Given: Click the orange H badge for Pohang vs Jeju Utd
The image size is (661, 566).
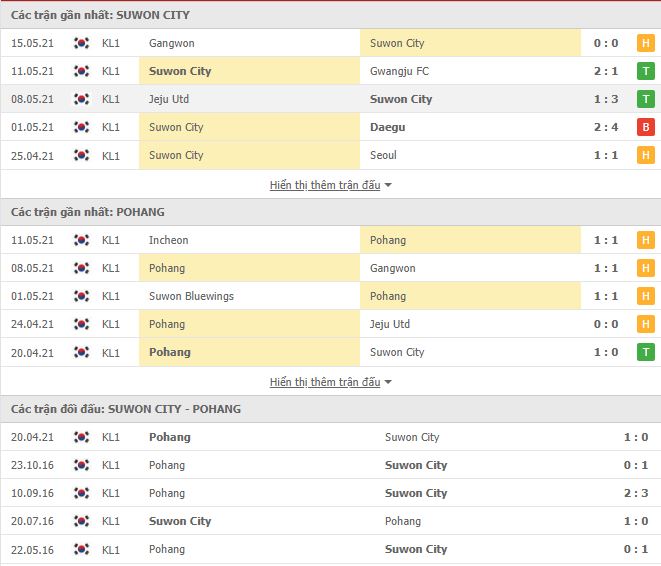Looking at the screenshot, I should click(645, 324).
